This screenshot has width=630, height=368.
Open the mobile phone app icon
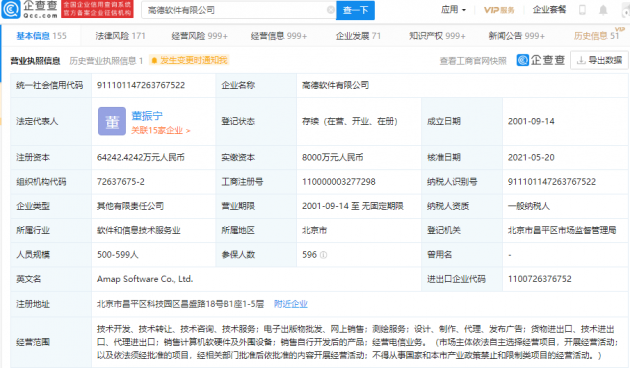coord(582,10)
